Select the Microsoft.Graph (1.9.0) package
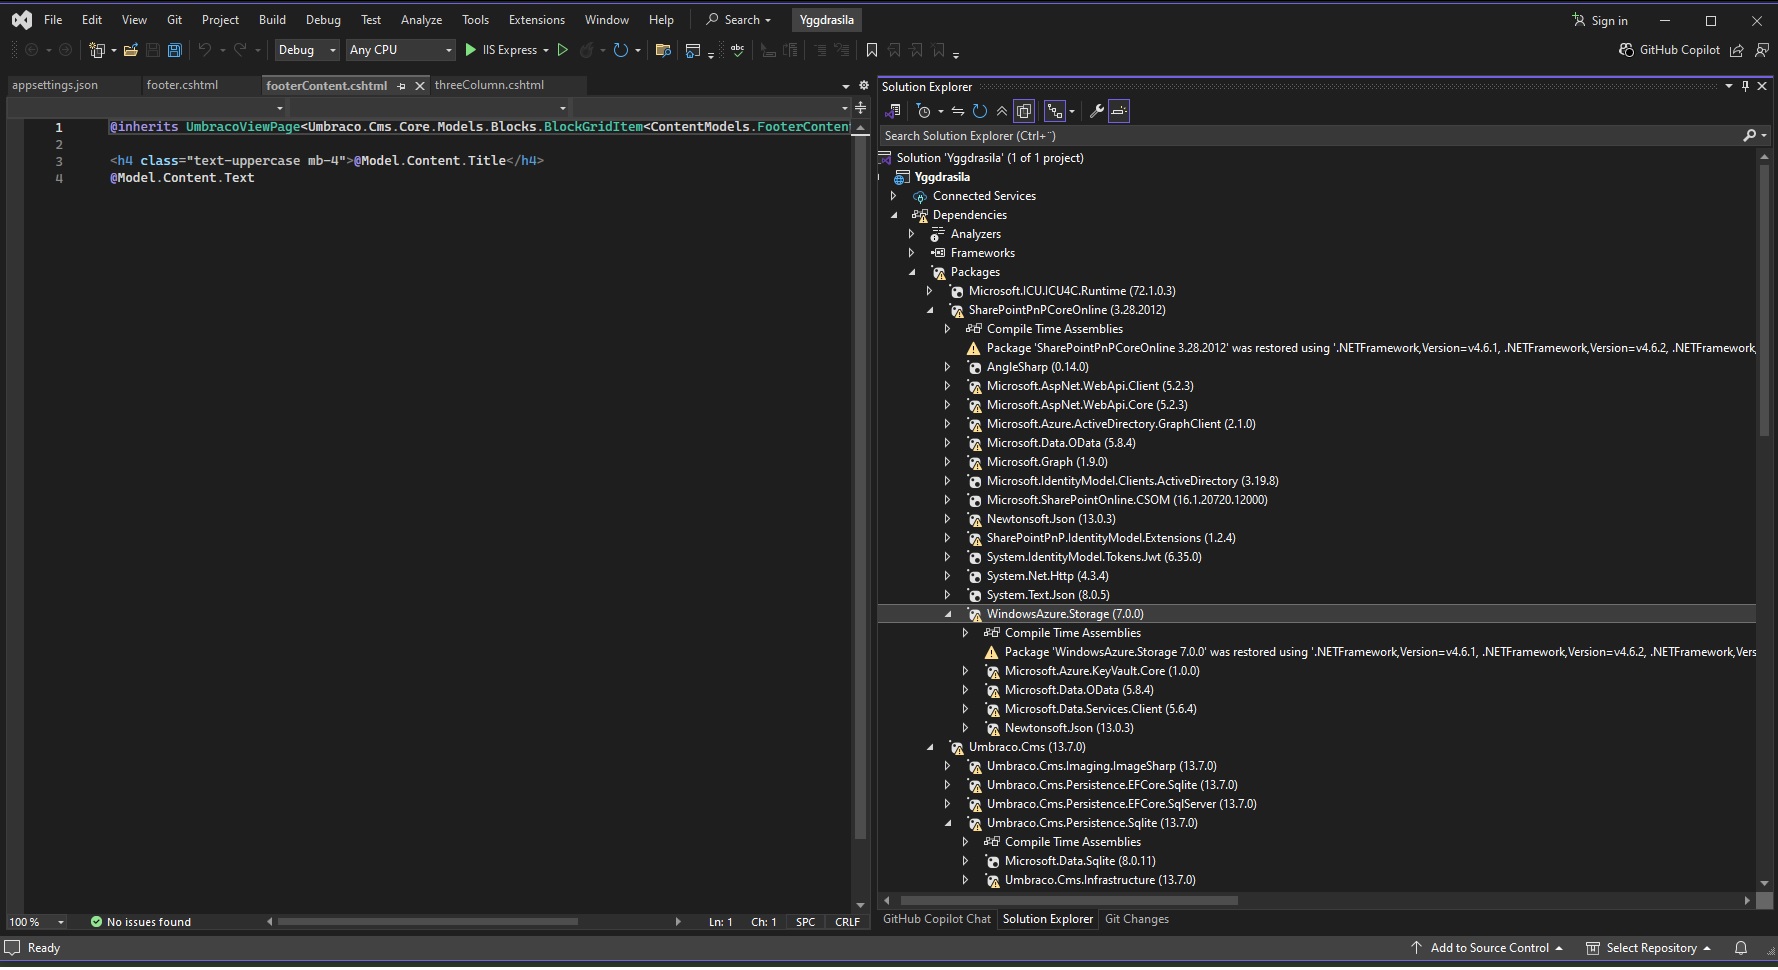 pos(1047,463)
